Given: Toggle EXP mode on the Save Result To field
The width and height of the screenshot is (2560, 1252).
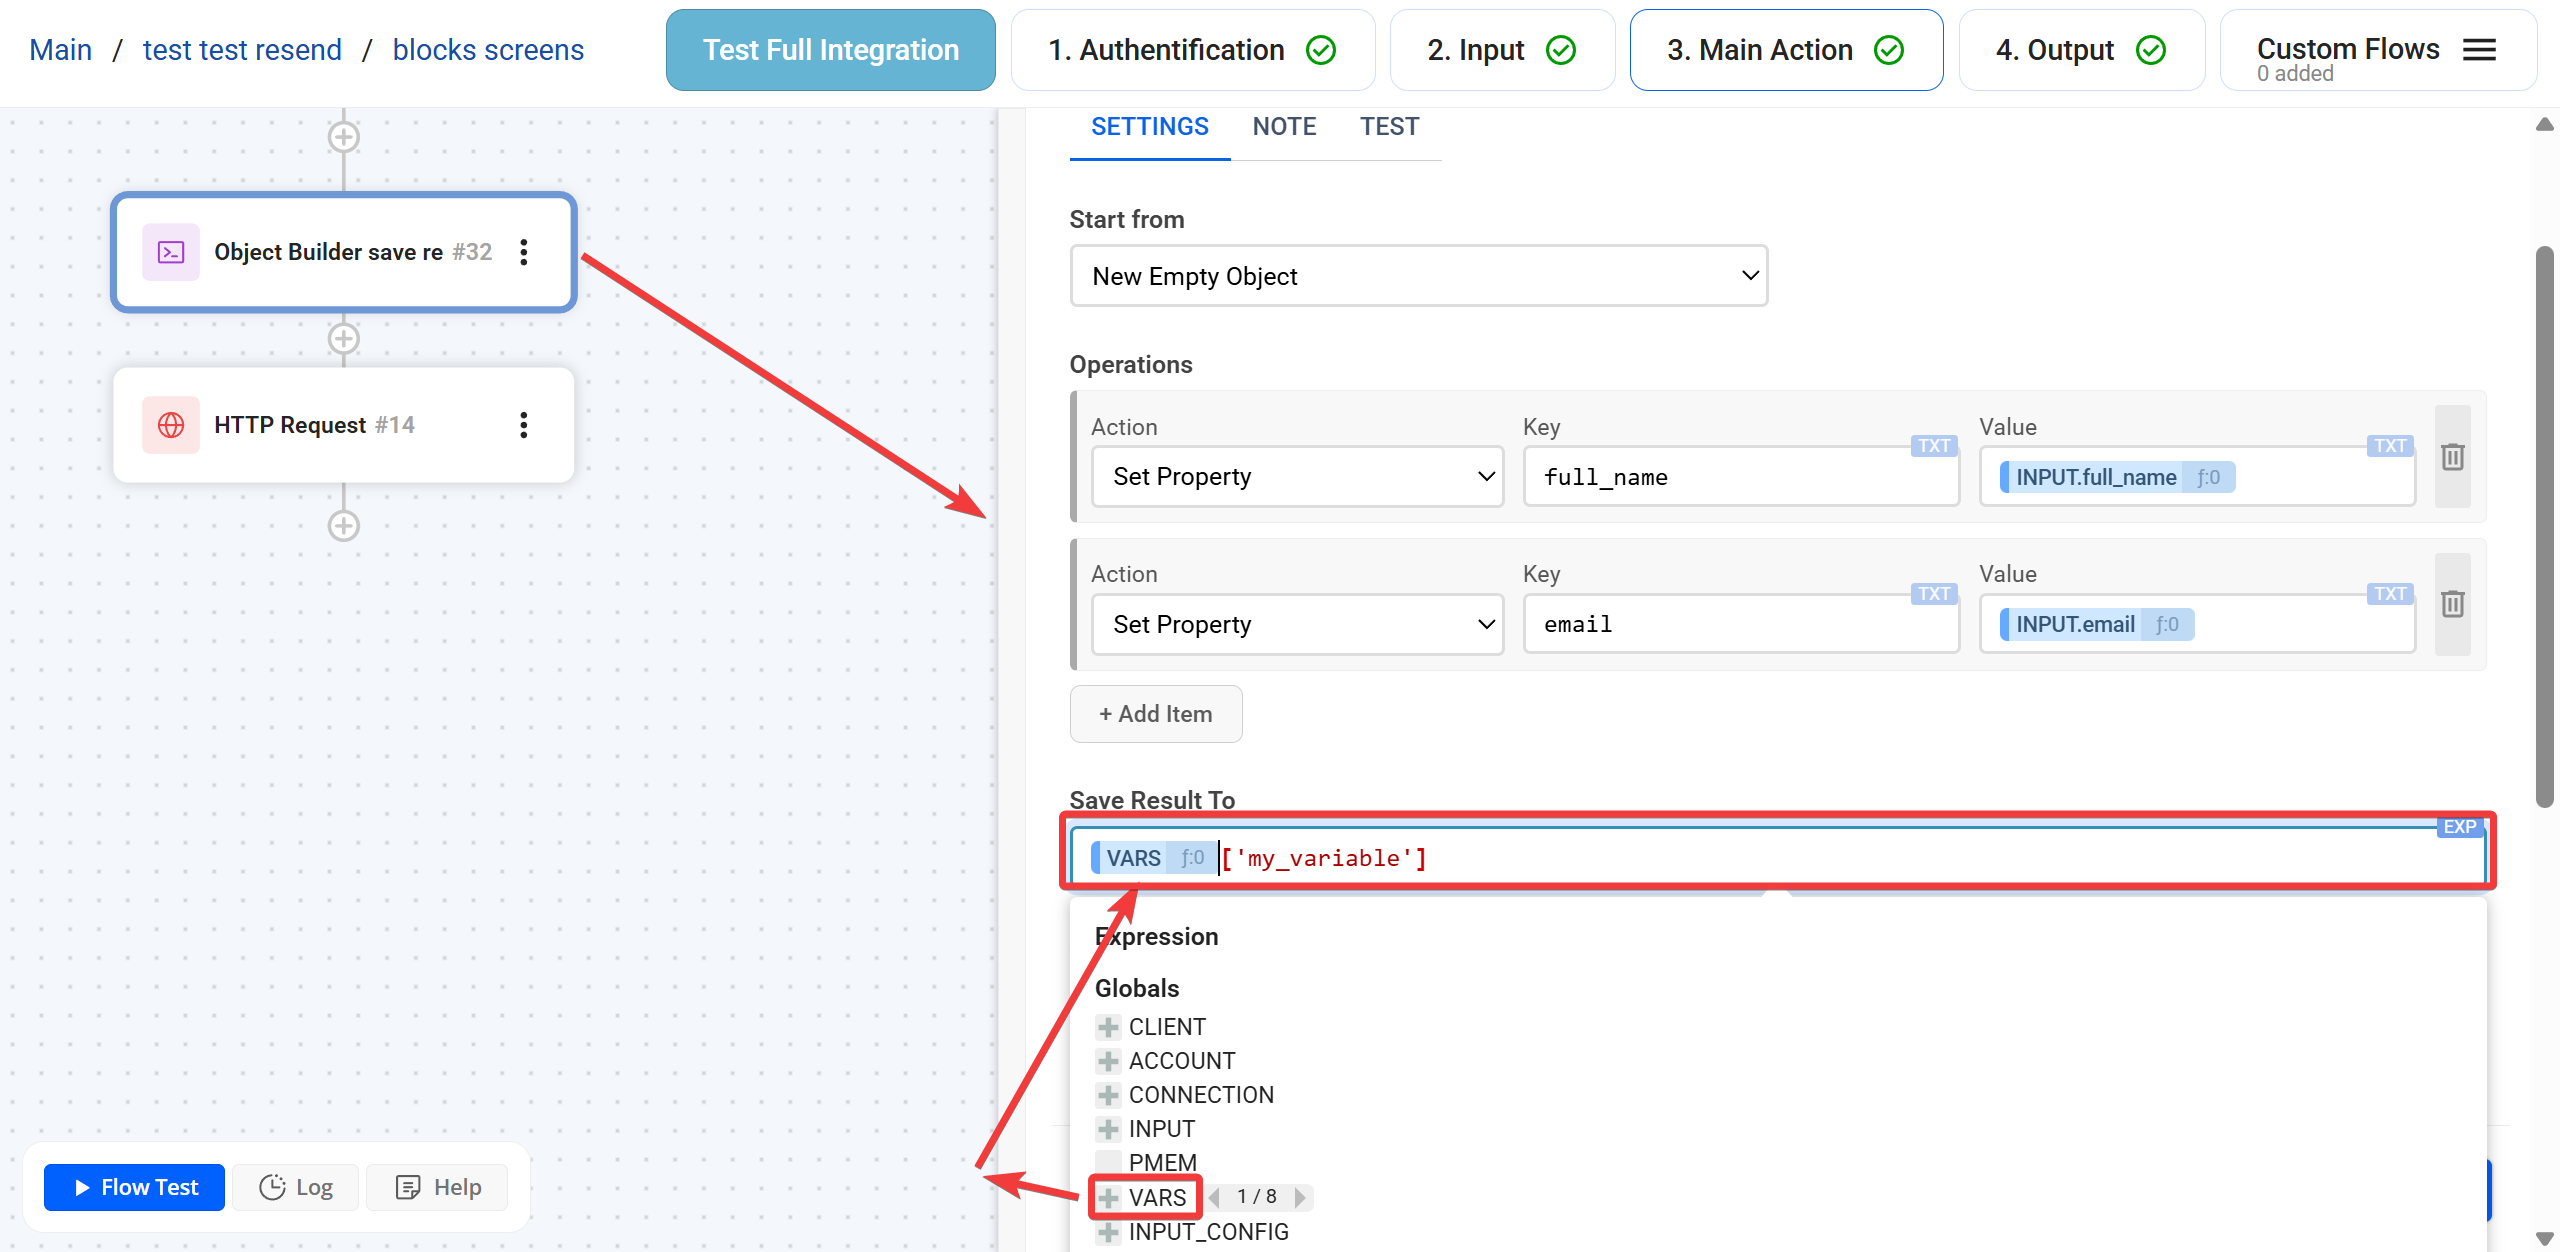Looking at the screenshot, I should pos(2459,827).
